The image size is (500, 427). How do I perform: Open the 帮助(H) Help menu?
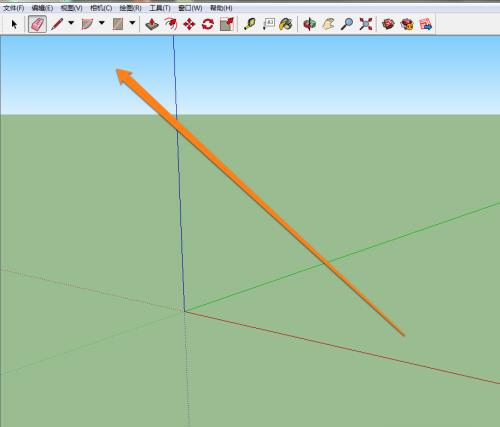pyautogui.click(x=221, y=8)
